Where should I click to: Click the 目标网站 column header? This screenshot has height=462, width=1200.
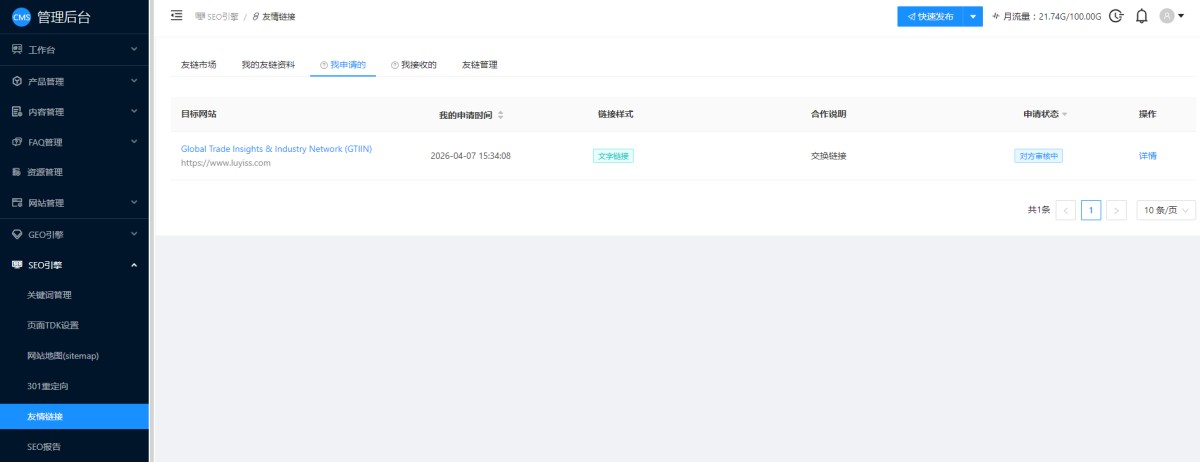pos(199,114)
